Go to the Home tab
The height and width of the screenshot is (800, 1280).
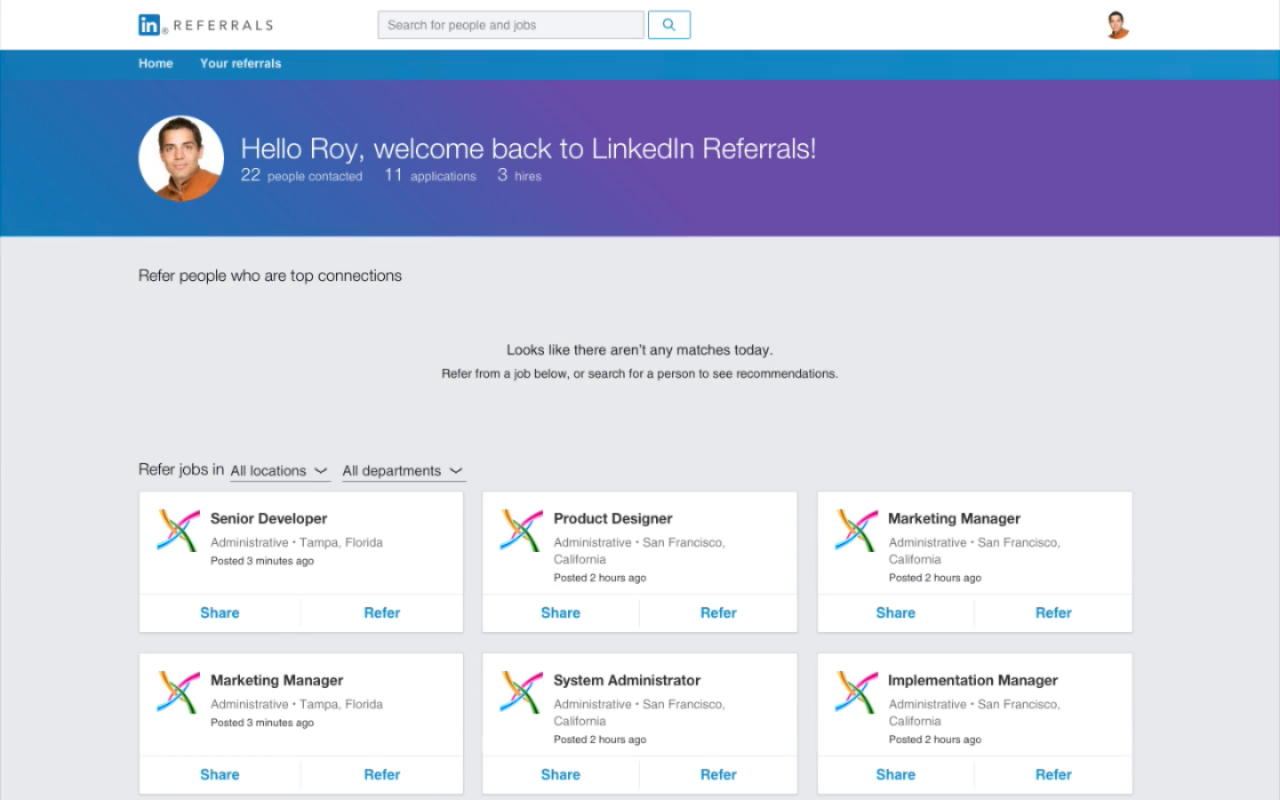click(x=155, y=63)
